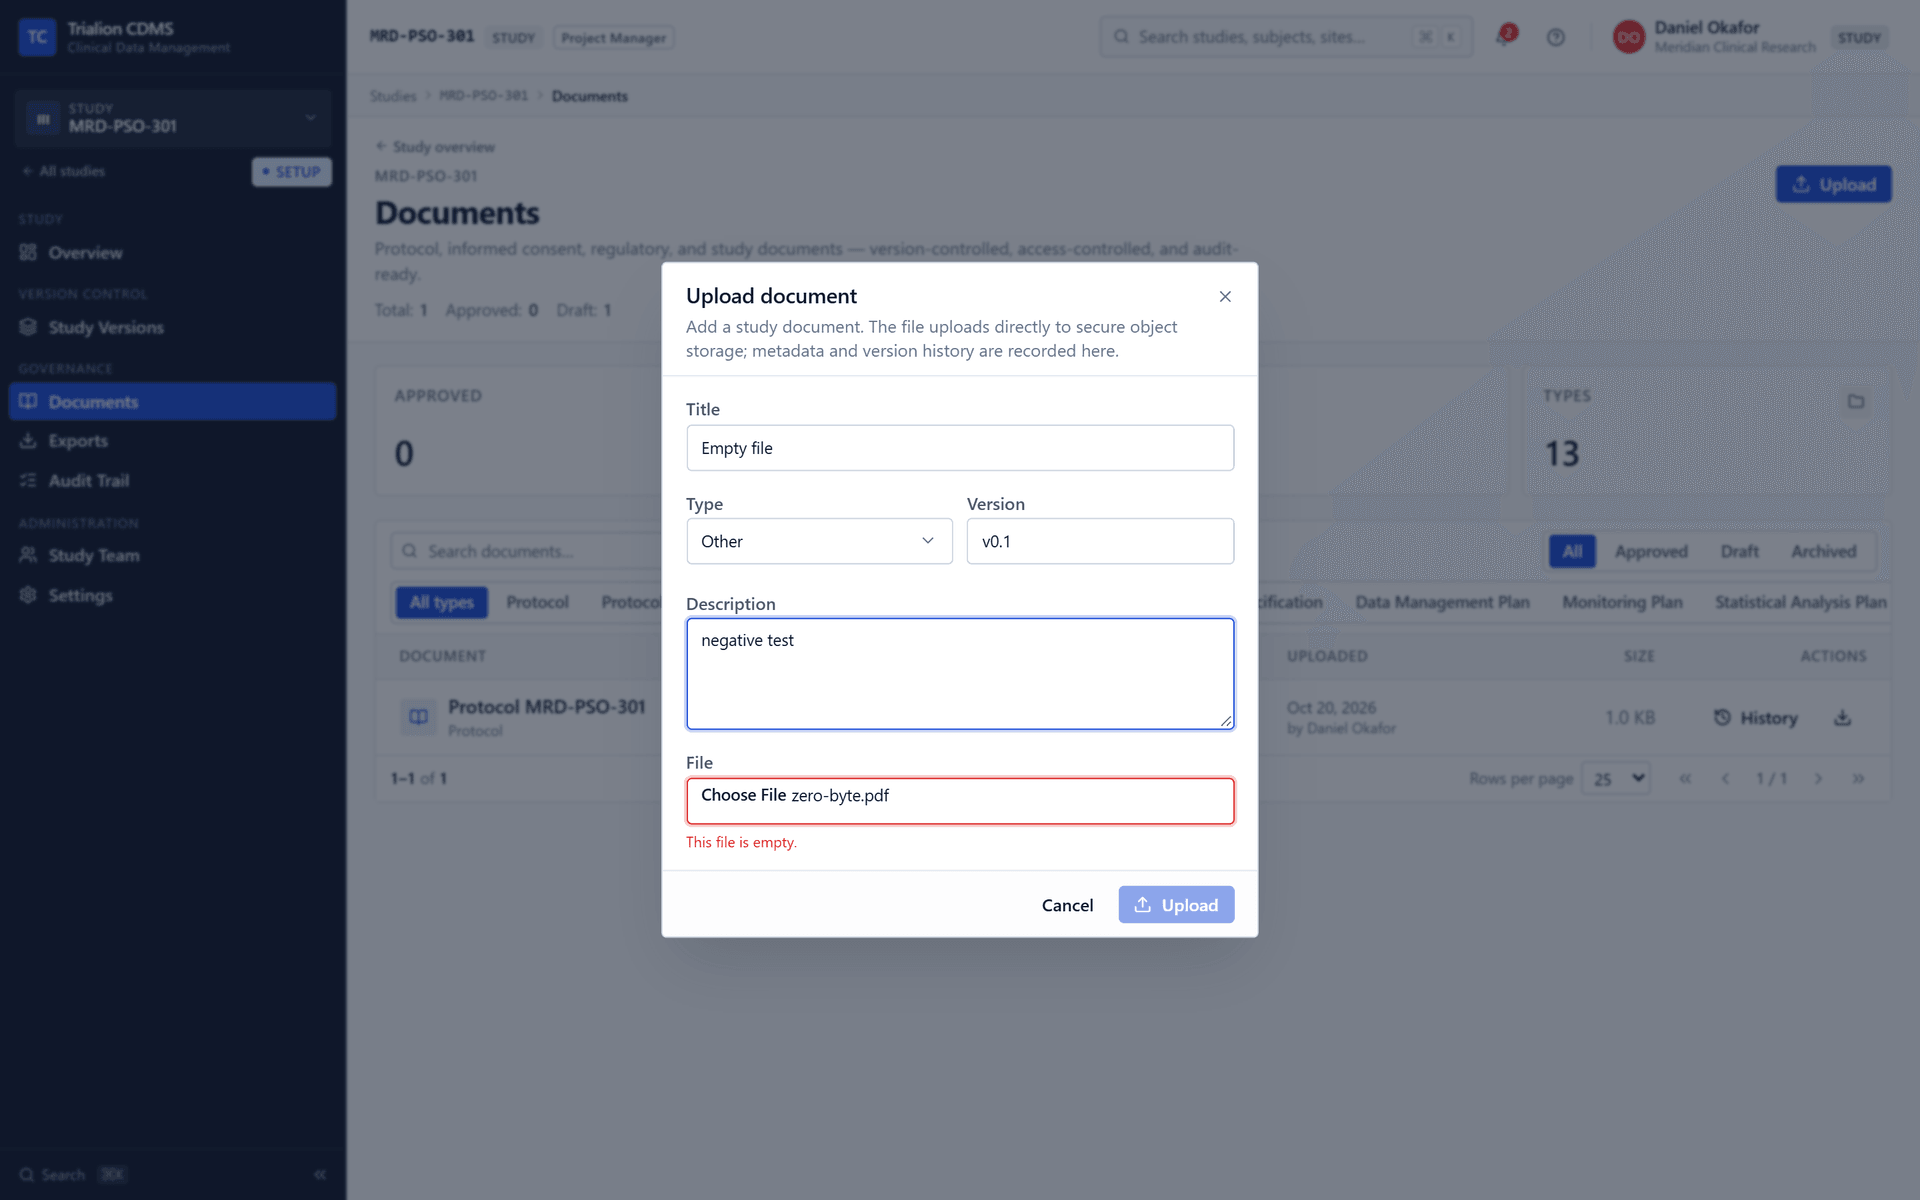Collapse the sidebar with double chevron icon
Viewport: 1920px width, 1200px height.
[x=320, y=1174]
